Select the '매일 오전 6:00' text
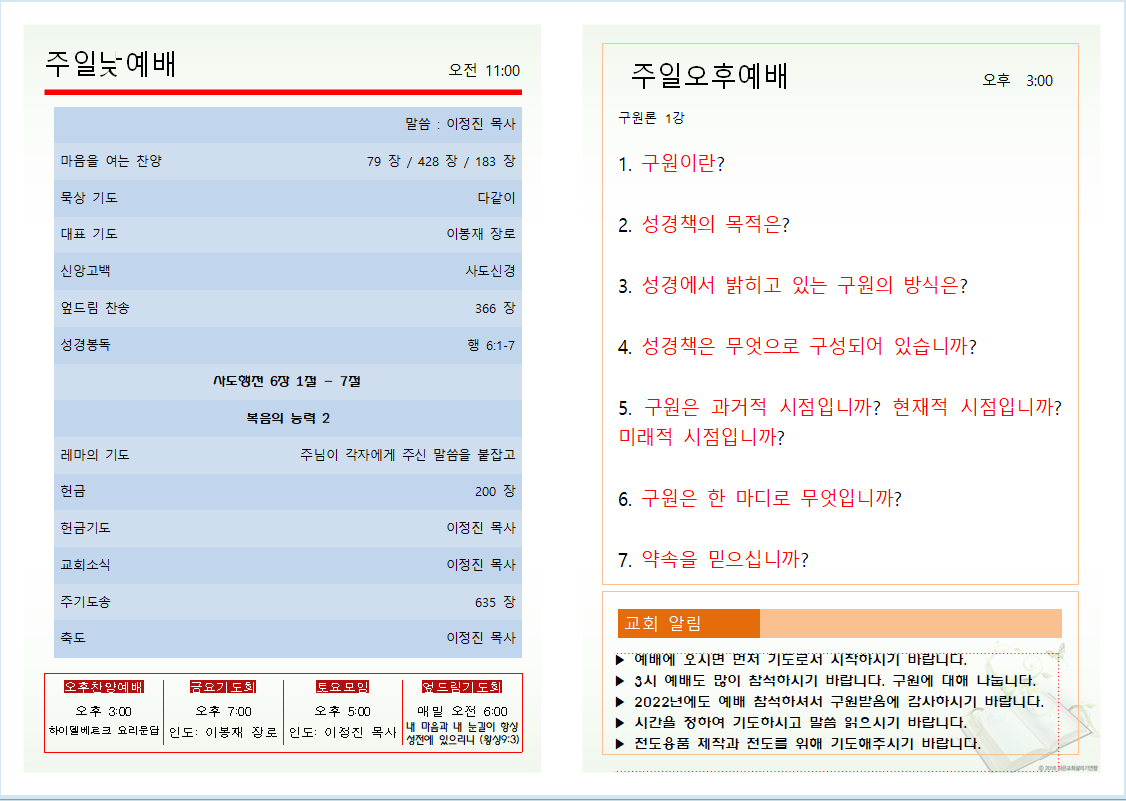Screen dimensions: 1126x801 point(462,711)
